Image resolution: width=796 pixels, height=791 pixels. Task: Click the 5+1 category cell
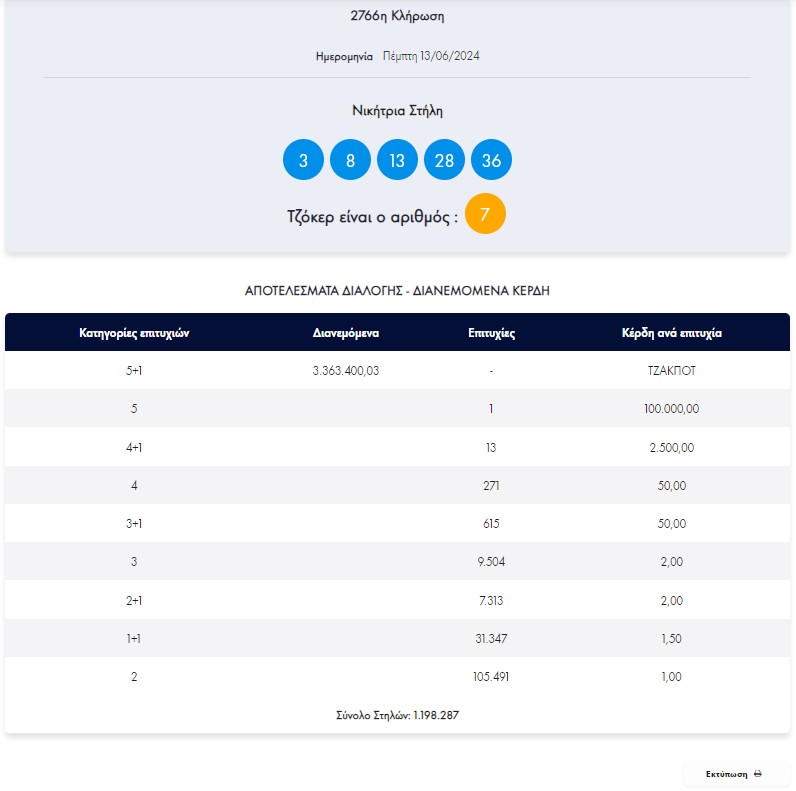(x=134, y=371)
